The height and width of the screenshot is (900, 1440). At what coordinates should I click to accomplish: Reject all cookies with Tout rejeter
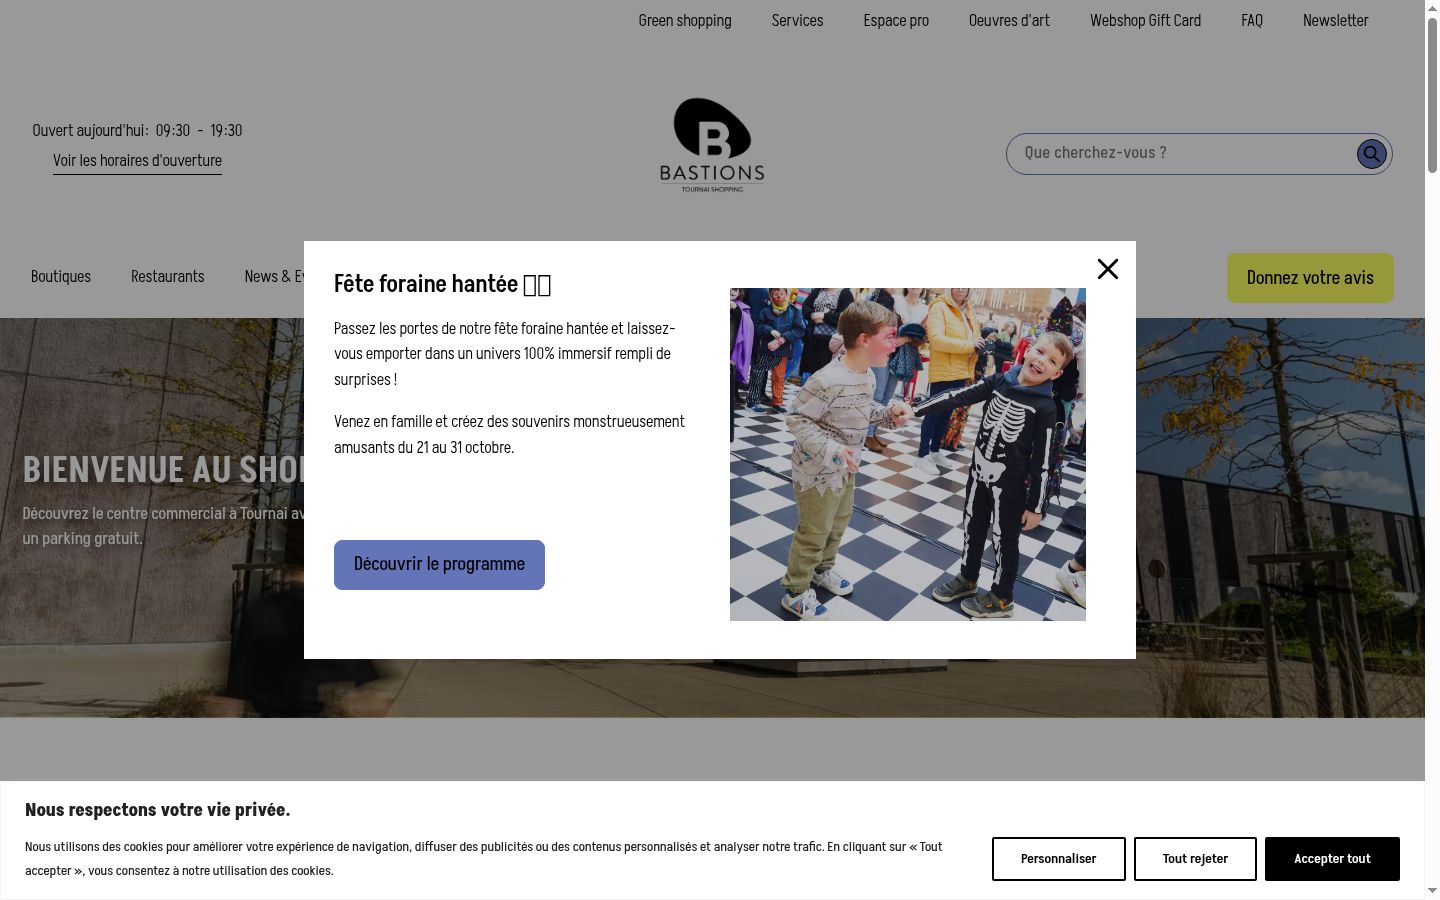click(1195, 859)
